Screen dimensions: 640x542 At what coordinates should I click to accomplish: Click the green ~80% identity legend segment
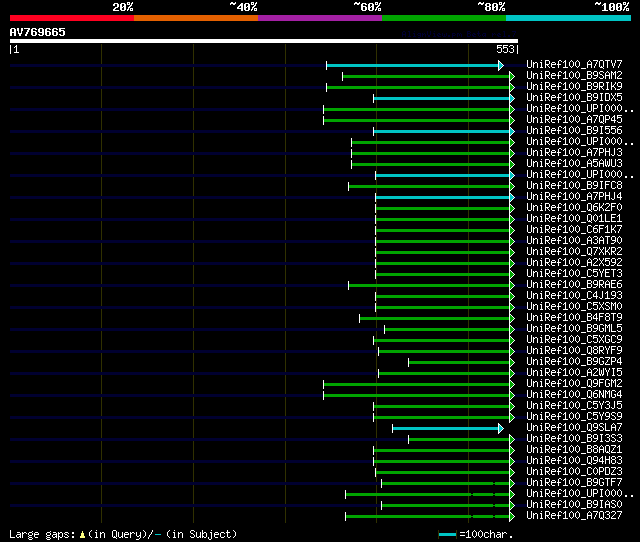444,18
